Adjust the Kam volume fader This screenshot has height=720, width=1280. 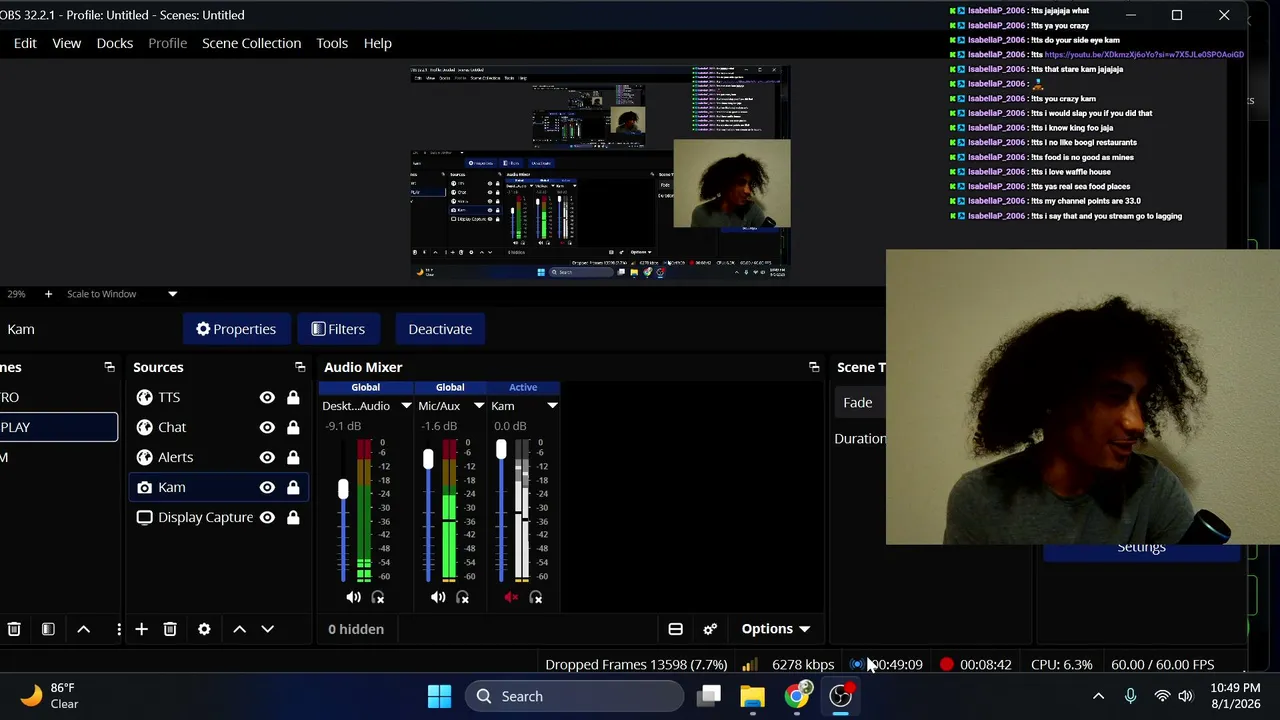coord(501,451)
